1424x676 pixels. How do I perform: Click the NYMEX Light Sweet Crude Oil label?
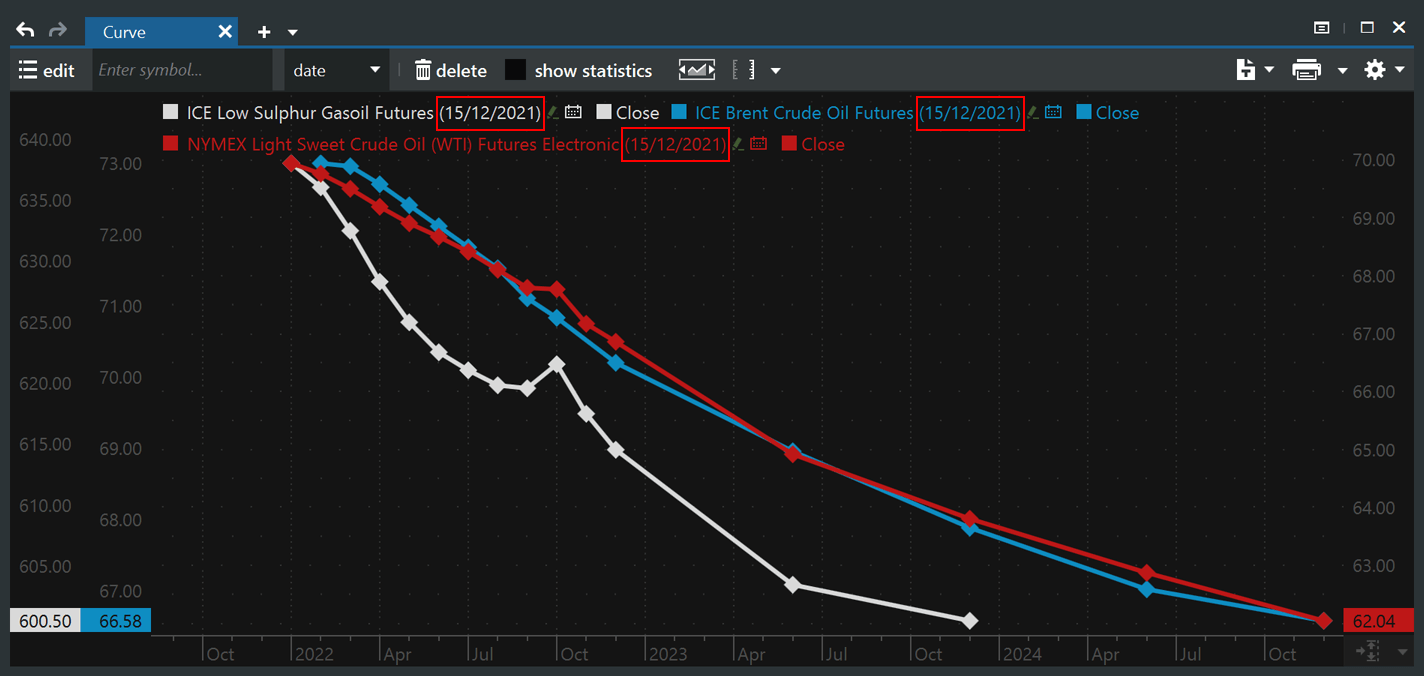(403, 144)
